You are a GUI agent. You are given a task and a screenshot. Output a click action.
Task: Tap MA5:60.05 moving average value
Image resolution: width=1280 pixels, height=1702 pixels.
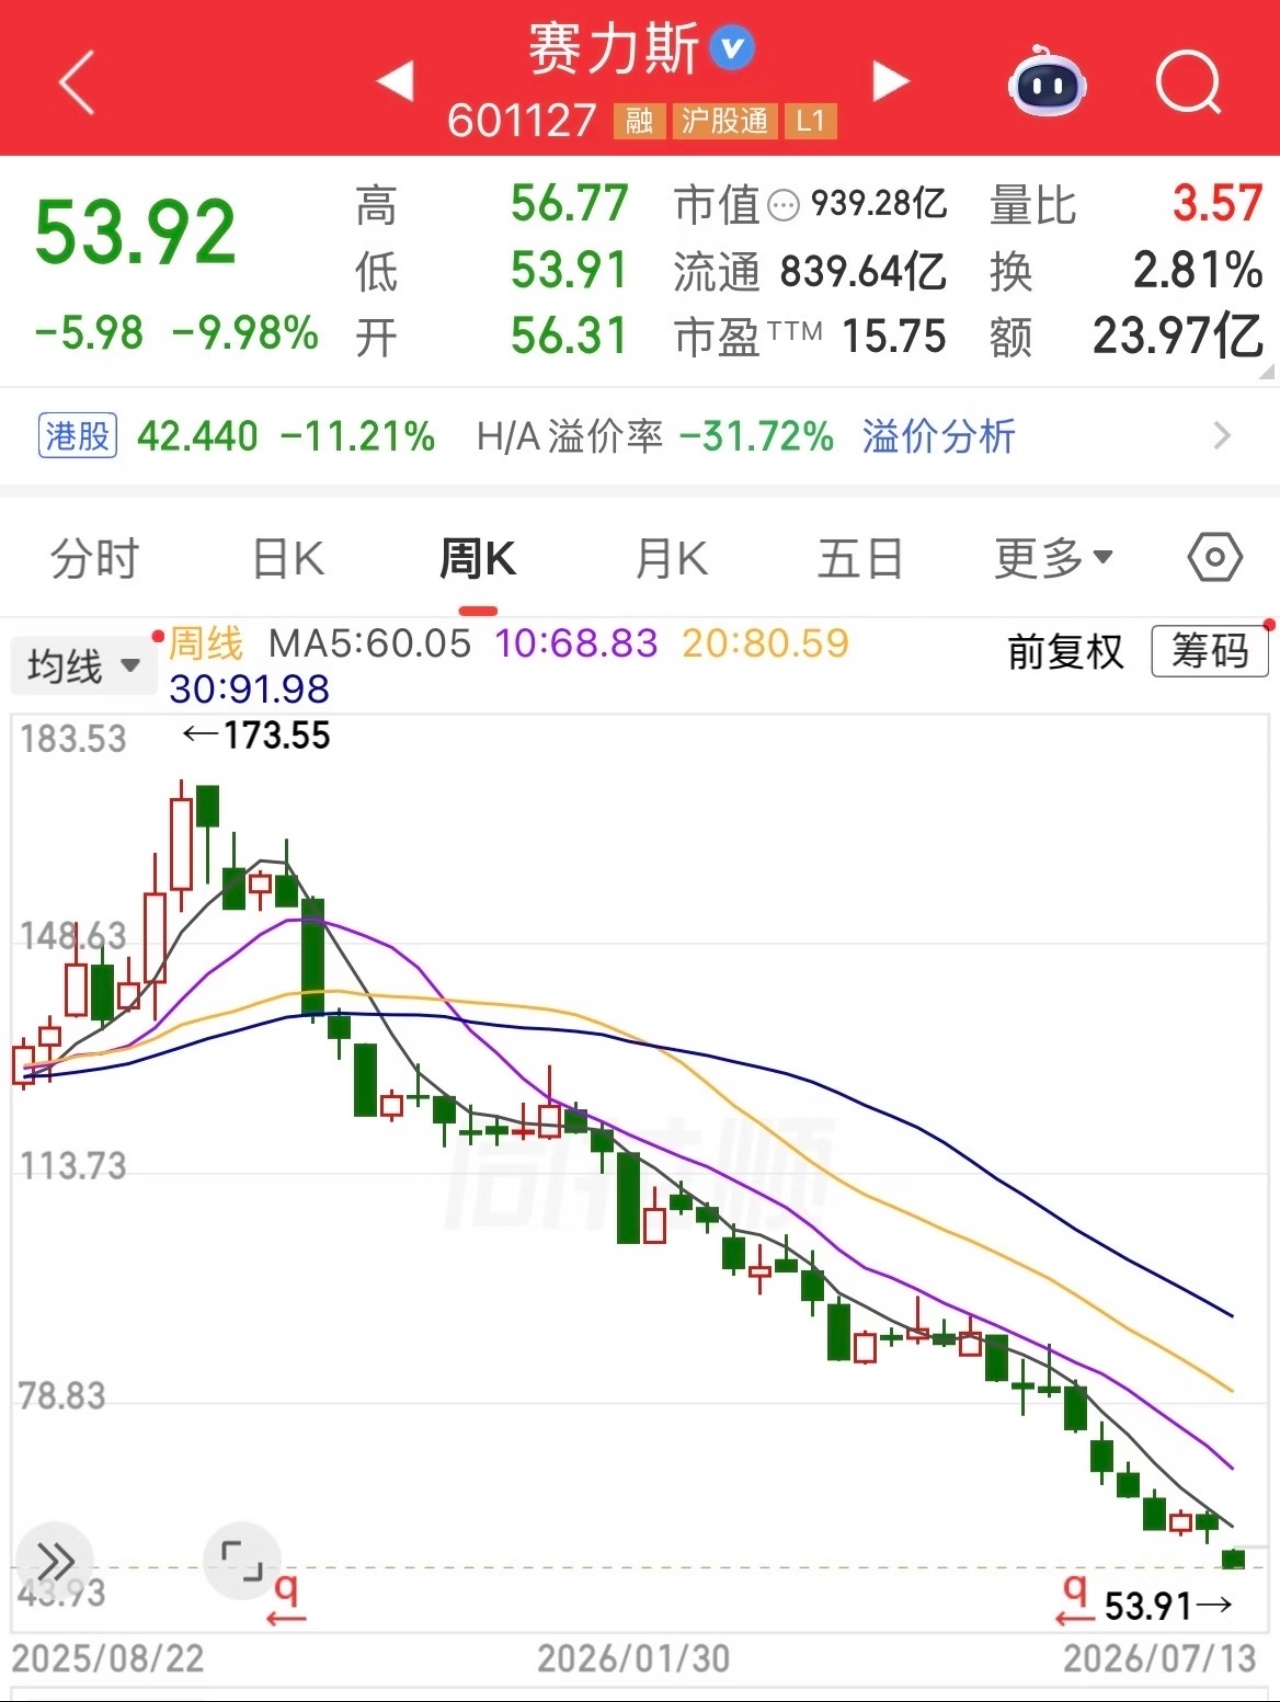click(370, 643)
